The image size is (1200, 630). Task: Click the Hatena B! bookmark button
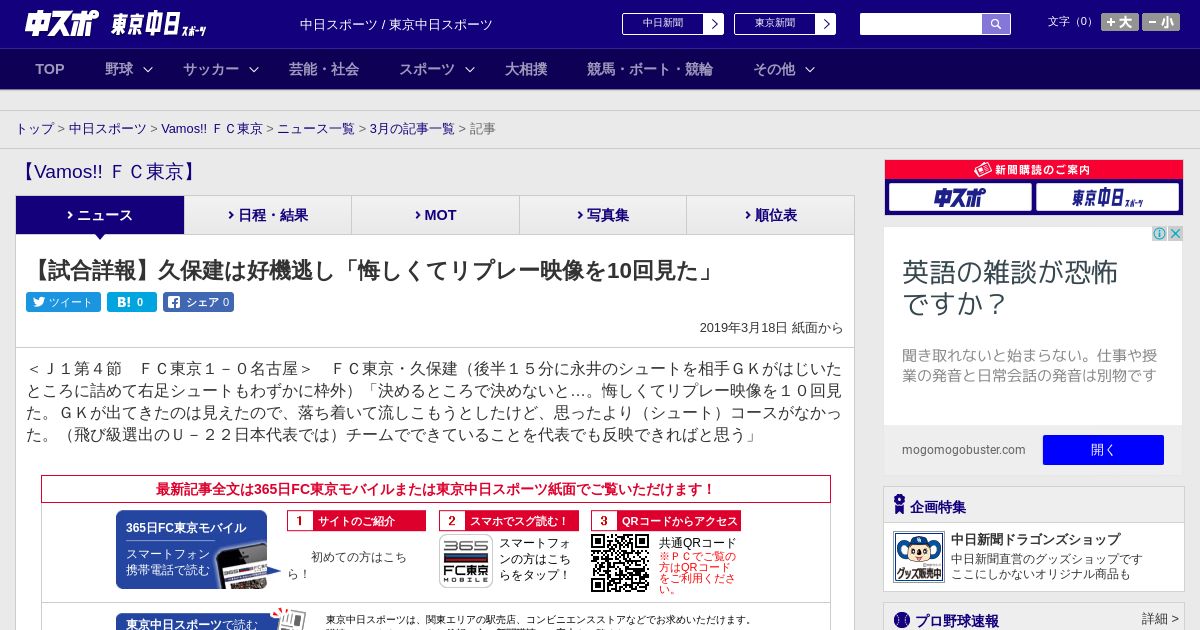(132, 302)
